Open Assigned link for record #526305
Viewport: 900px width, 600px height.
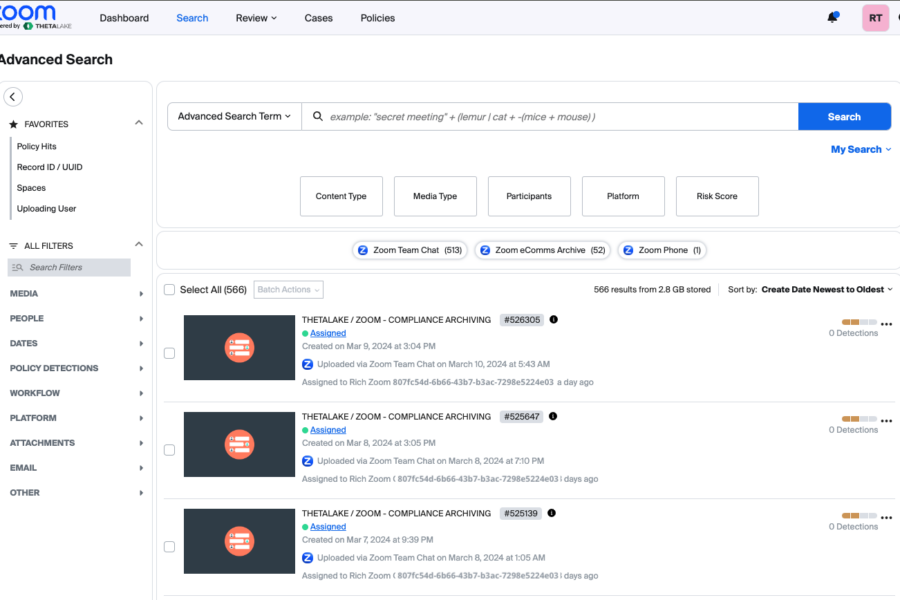click(x=328, y=333)
